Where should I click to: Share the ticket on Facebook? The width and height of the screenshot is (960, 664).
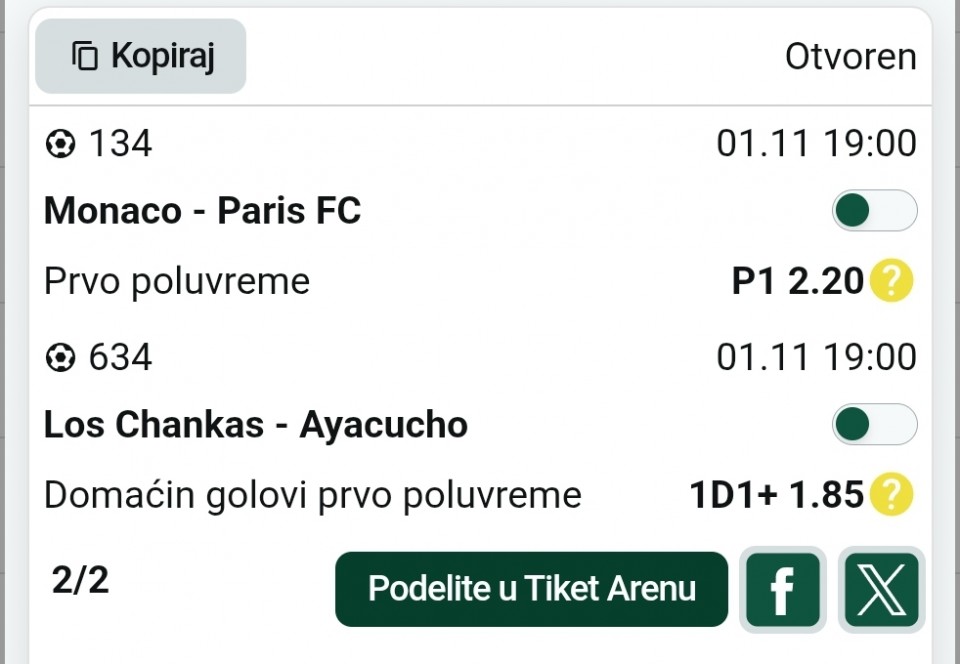pos(782,590)
